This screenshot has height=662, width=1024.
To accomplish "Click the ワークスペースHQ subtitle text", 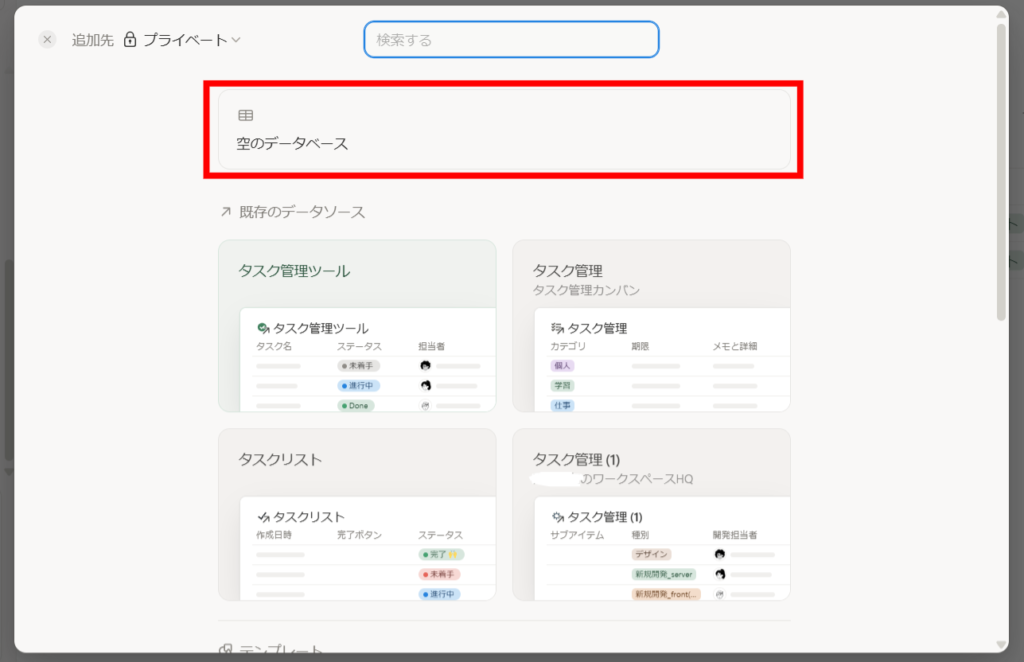I will coord(637,479).
